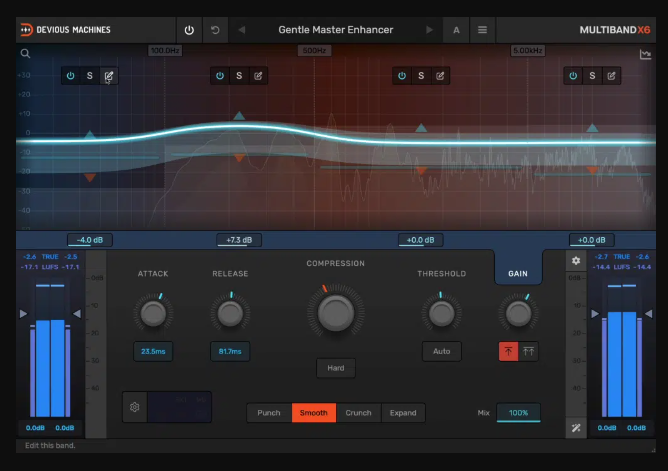Click the magnifier zoom icon
Screen dimensions: 668x471
tap(26, 53)
